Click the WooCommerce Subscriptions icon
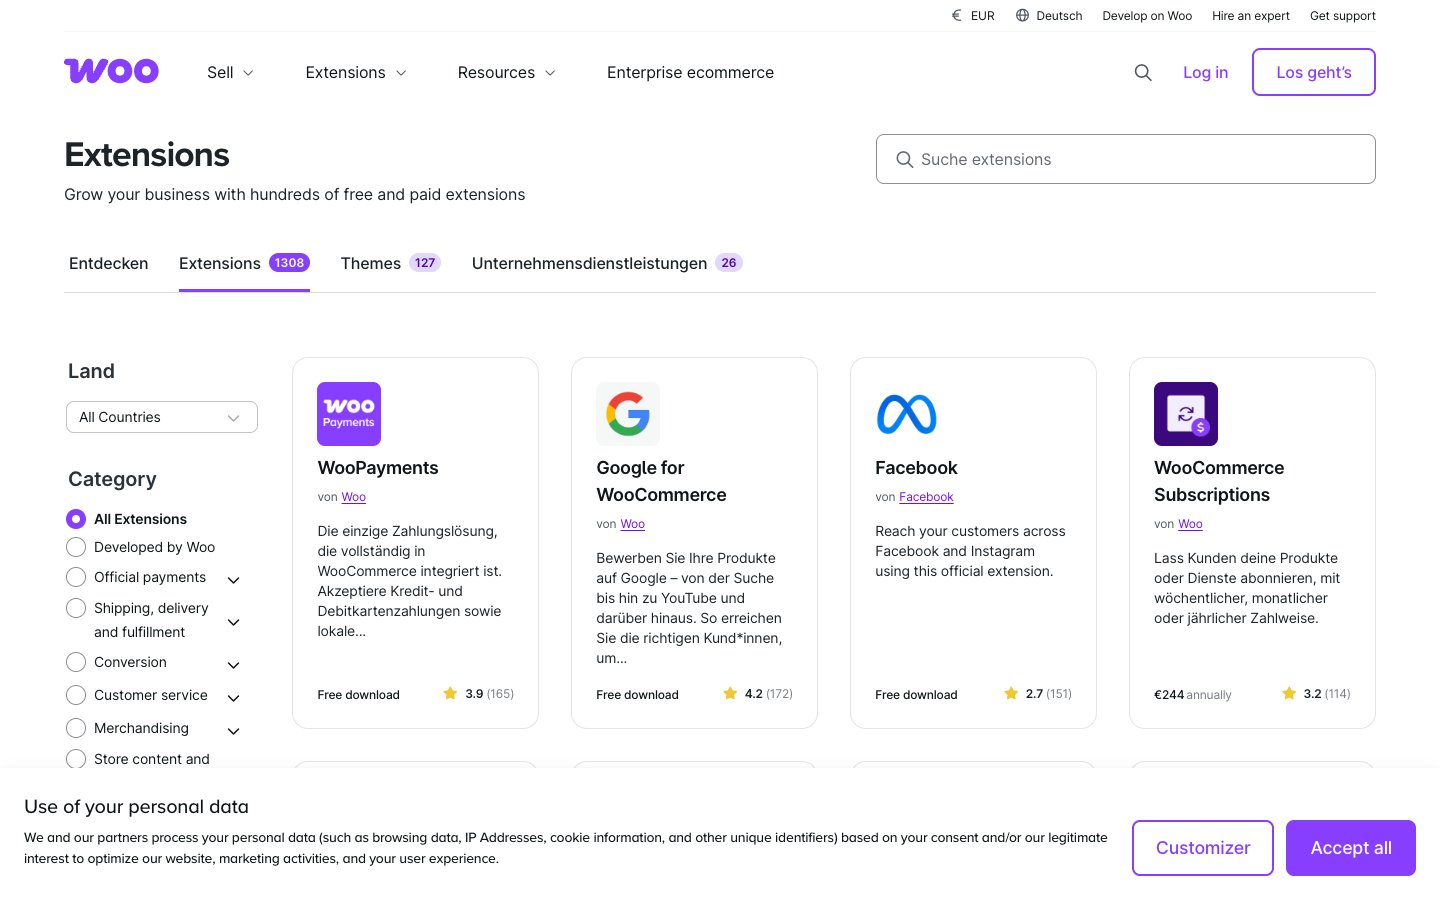1440x900 pixels. coord(1185,414)
